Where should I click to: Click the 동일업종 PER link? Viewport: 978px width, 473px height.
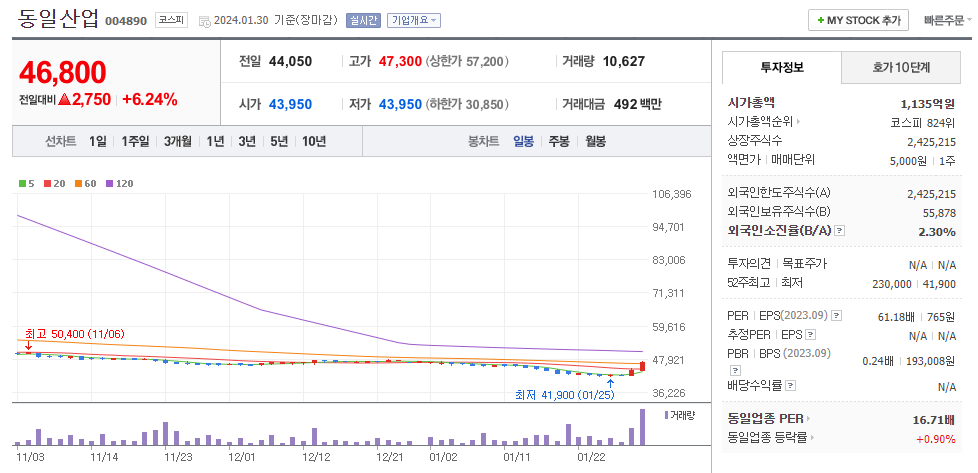765,419
